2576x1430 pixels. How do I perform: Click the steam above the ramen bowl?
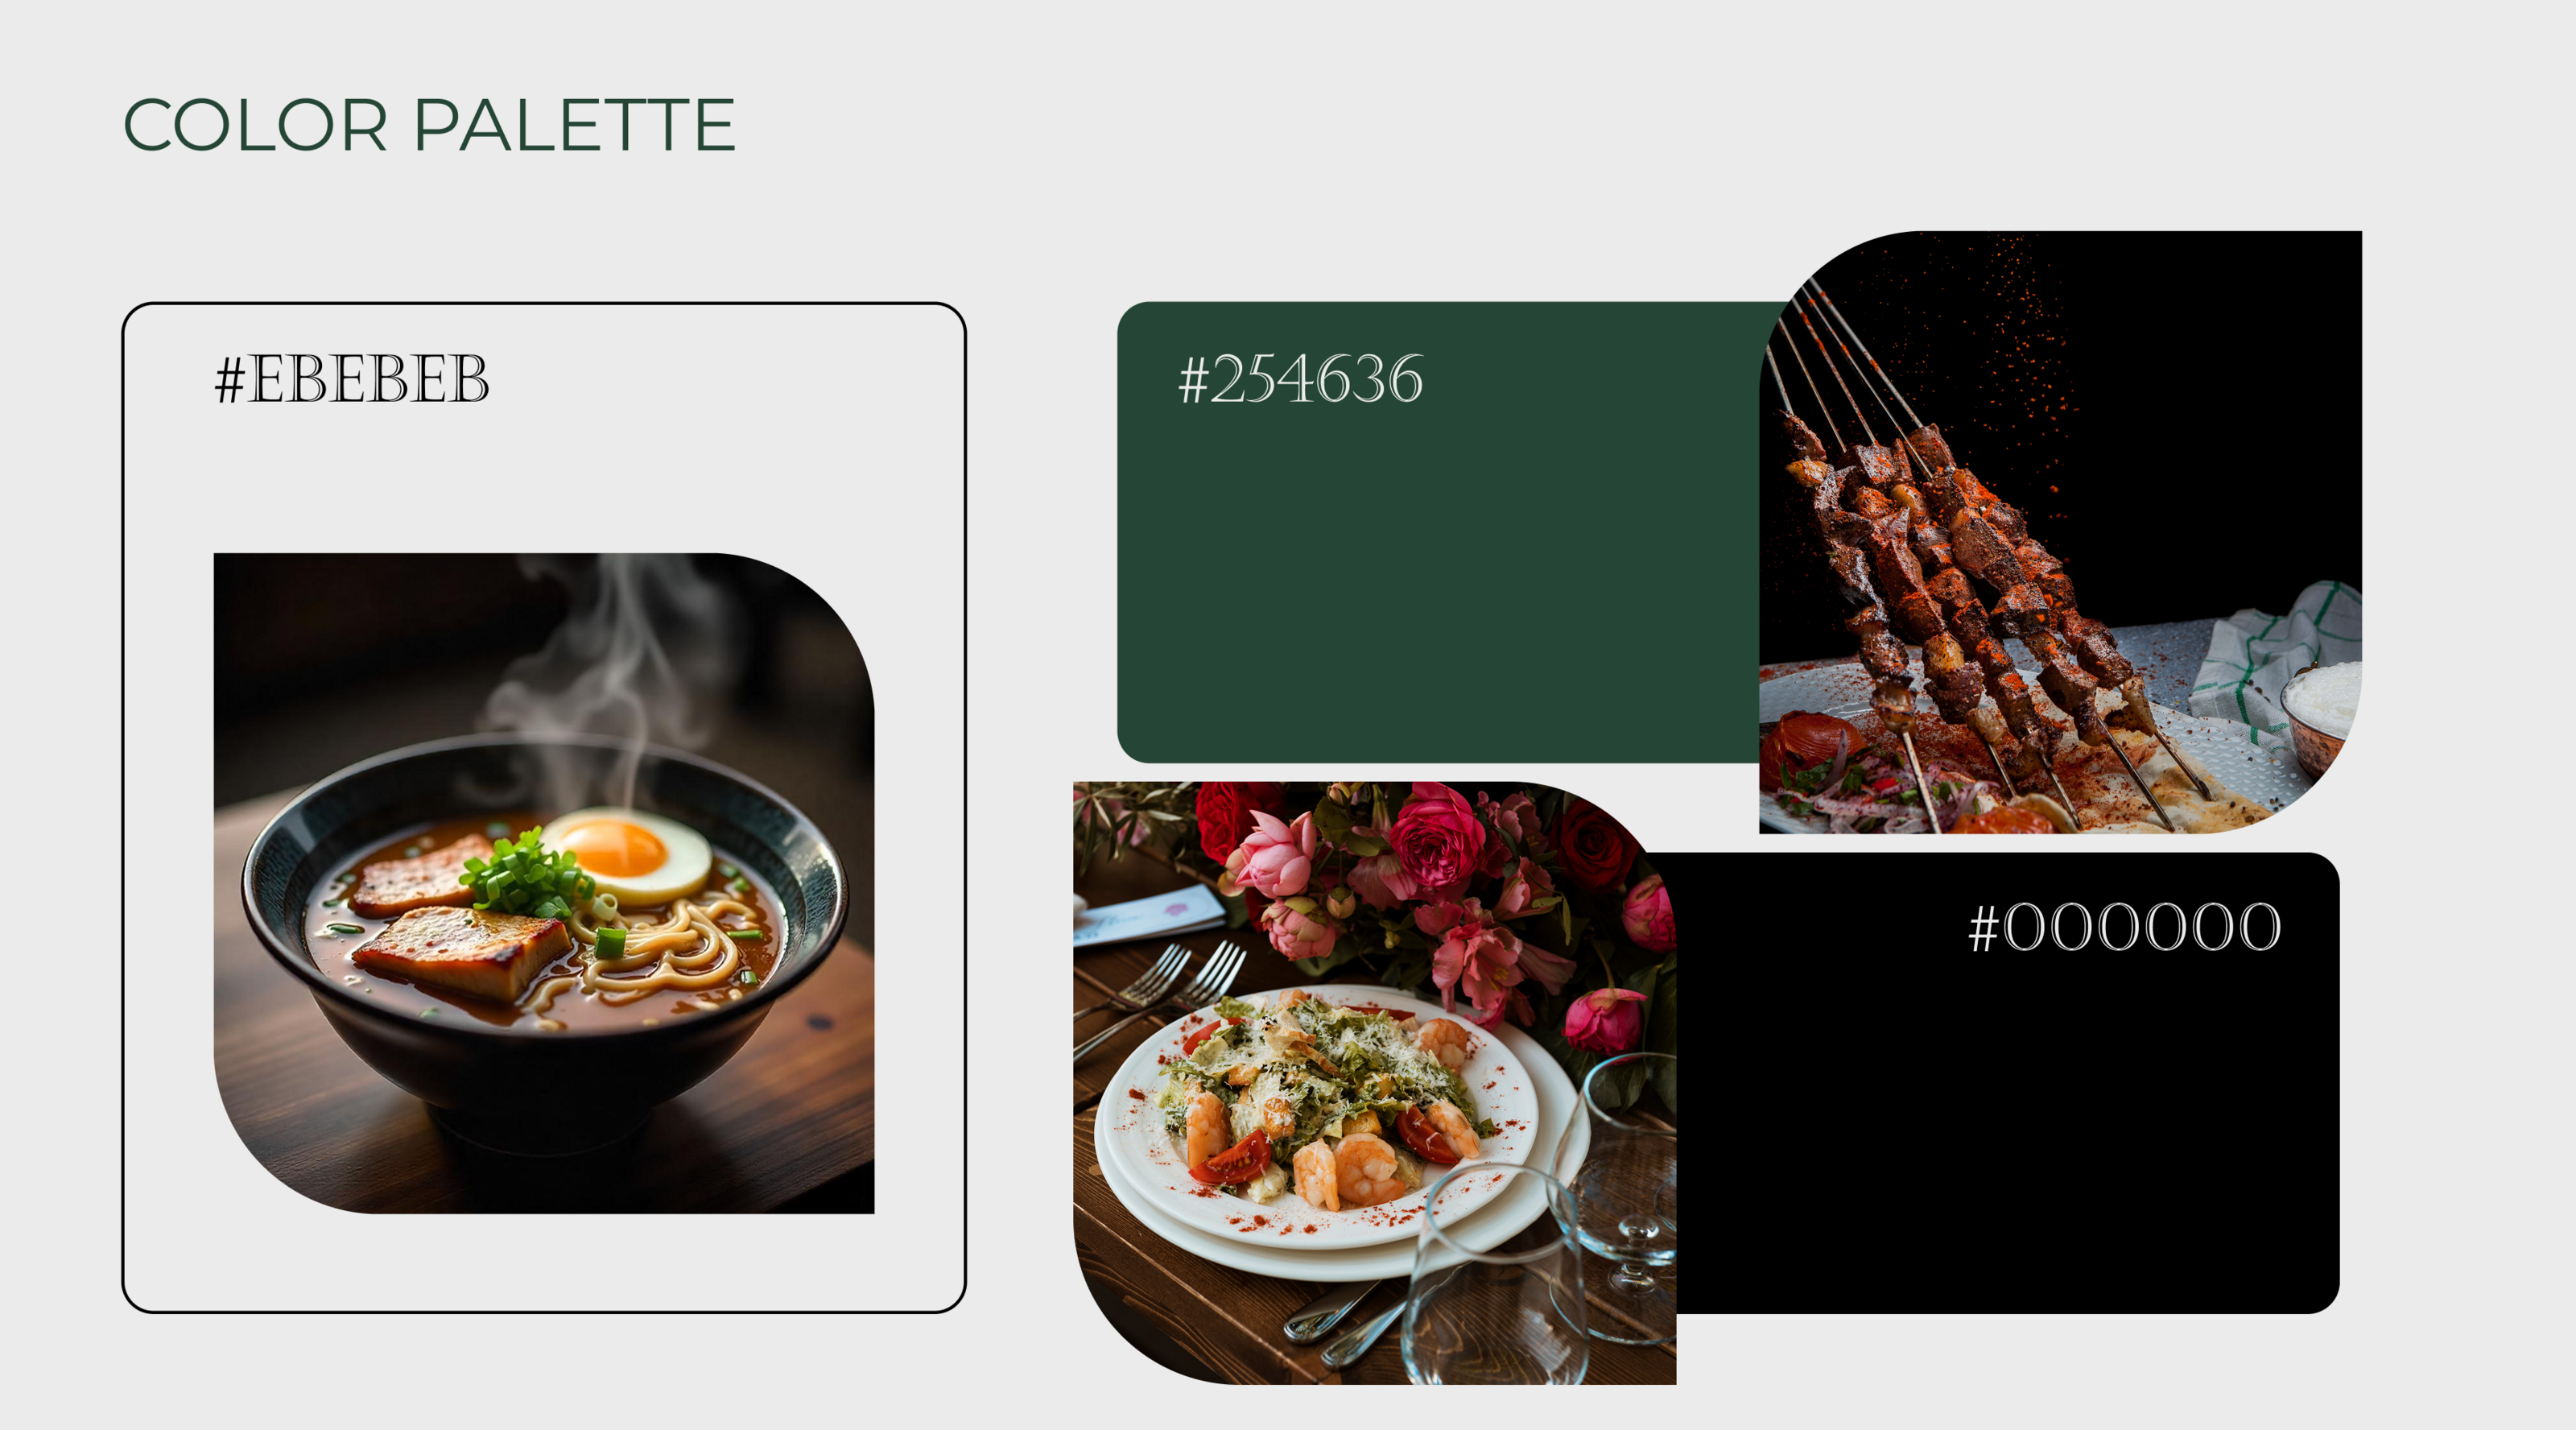[610, 680]
